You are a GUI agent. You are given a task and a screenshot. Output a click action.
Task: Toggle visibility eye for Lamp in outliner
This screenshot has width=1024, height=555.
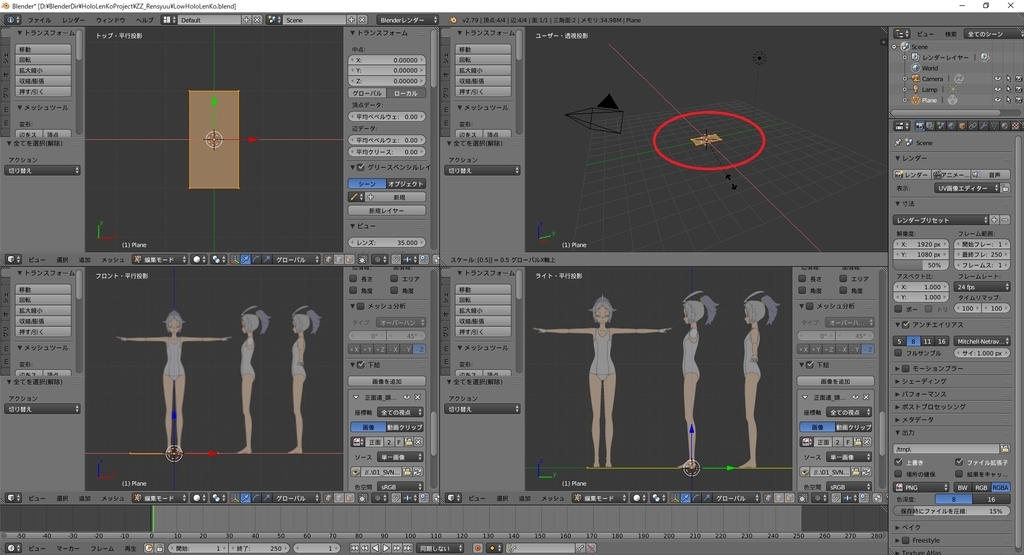[x=997, y=89]
